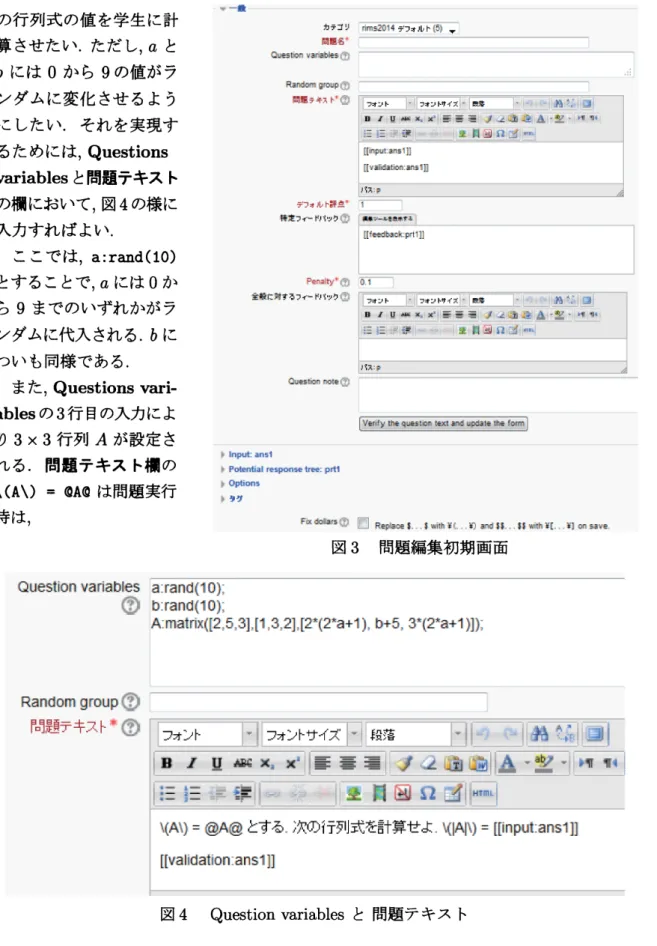Click the デフォルト評点 field showing 1
Screen dimensions: 657x946
click(380, 205)
